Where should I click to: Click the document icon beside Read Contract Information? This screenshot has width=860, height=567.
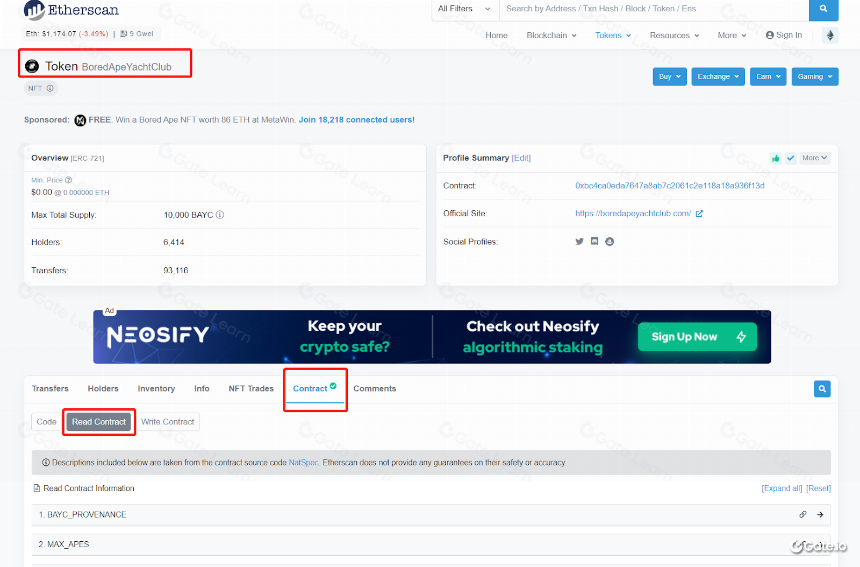click(37, 489)
